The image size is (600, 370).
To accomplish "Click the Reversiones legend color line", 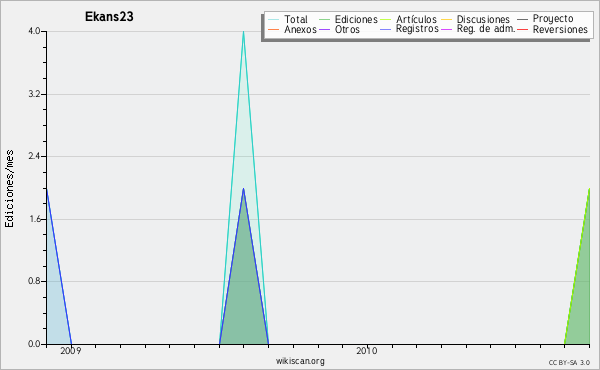I will coord(522,29).
